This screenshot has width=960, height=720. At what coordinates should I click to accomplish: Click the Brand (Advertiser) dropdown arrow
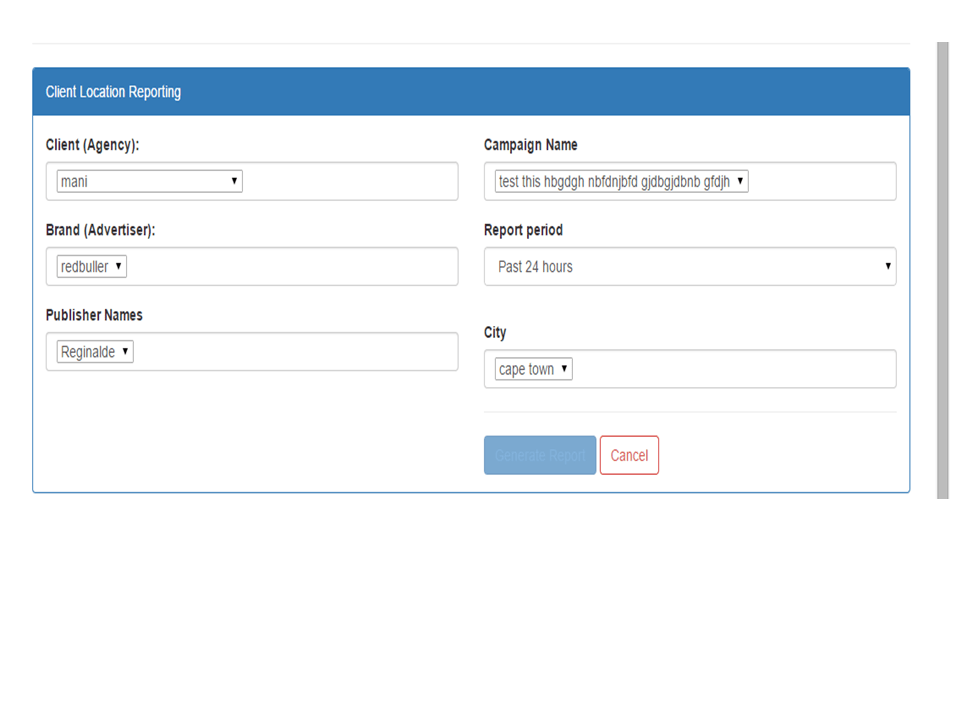[x=116, y=266]
